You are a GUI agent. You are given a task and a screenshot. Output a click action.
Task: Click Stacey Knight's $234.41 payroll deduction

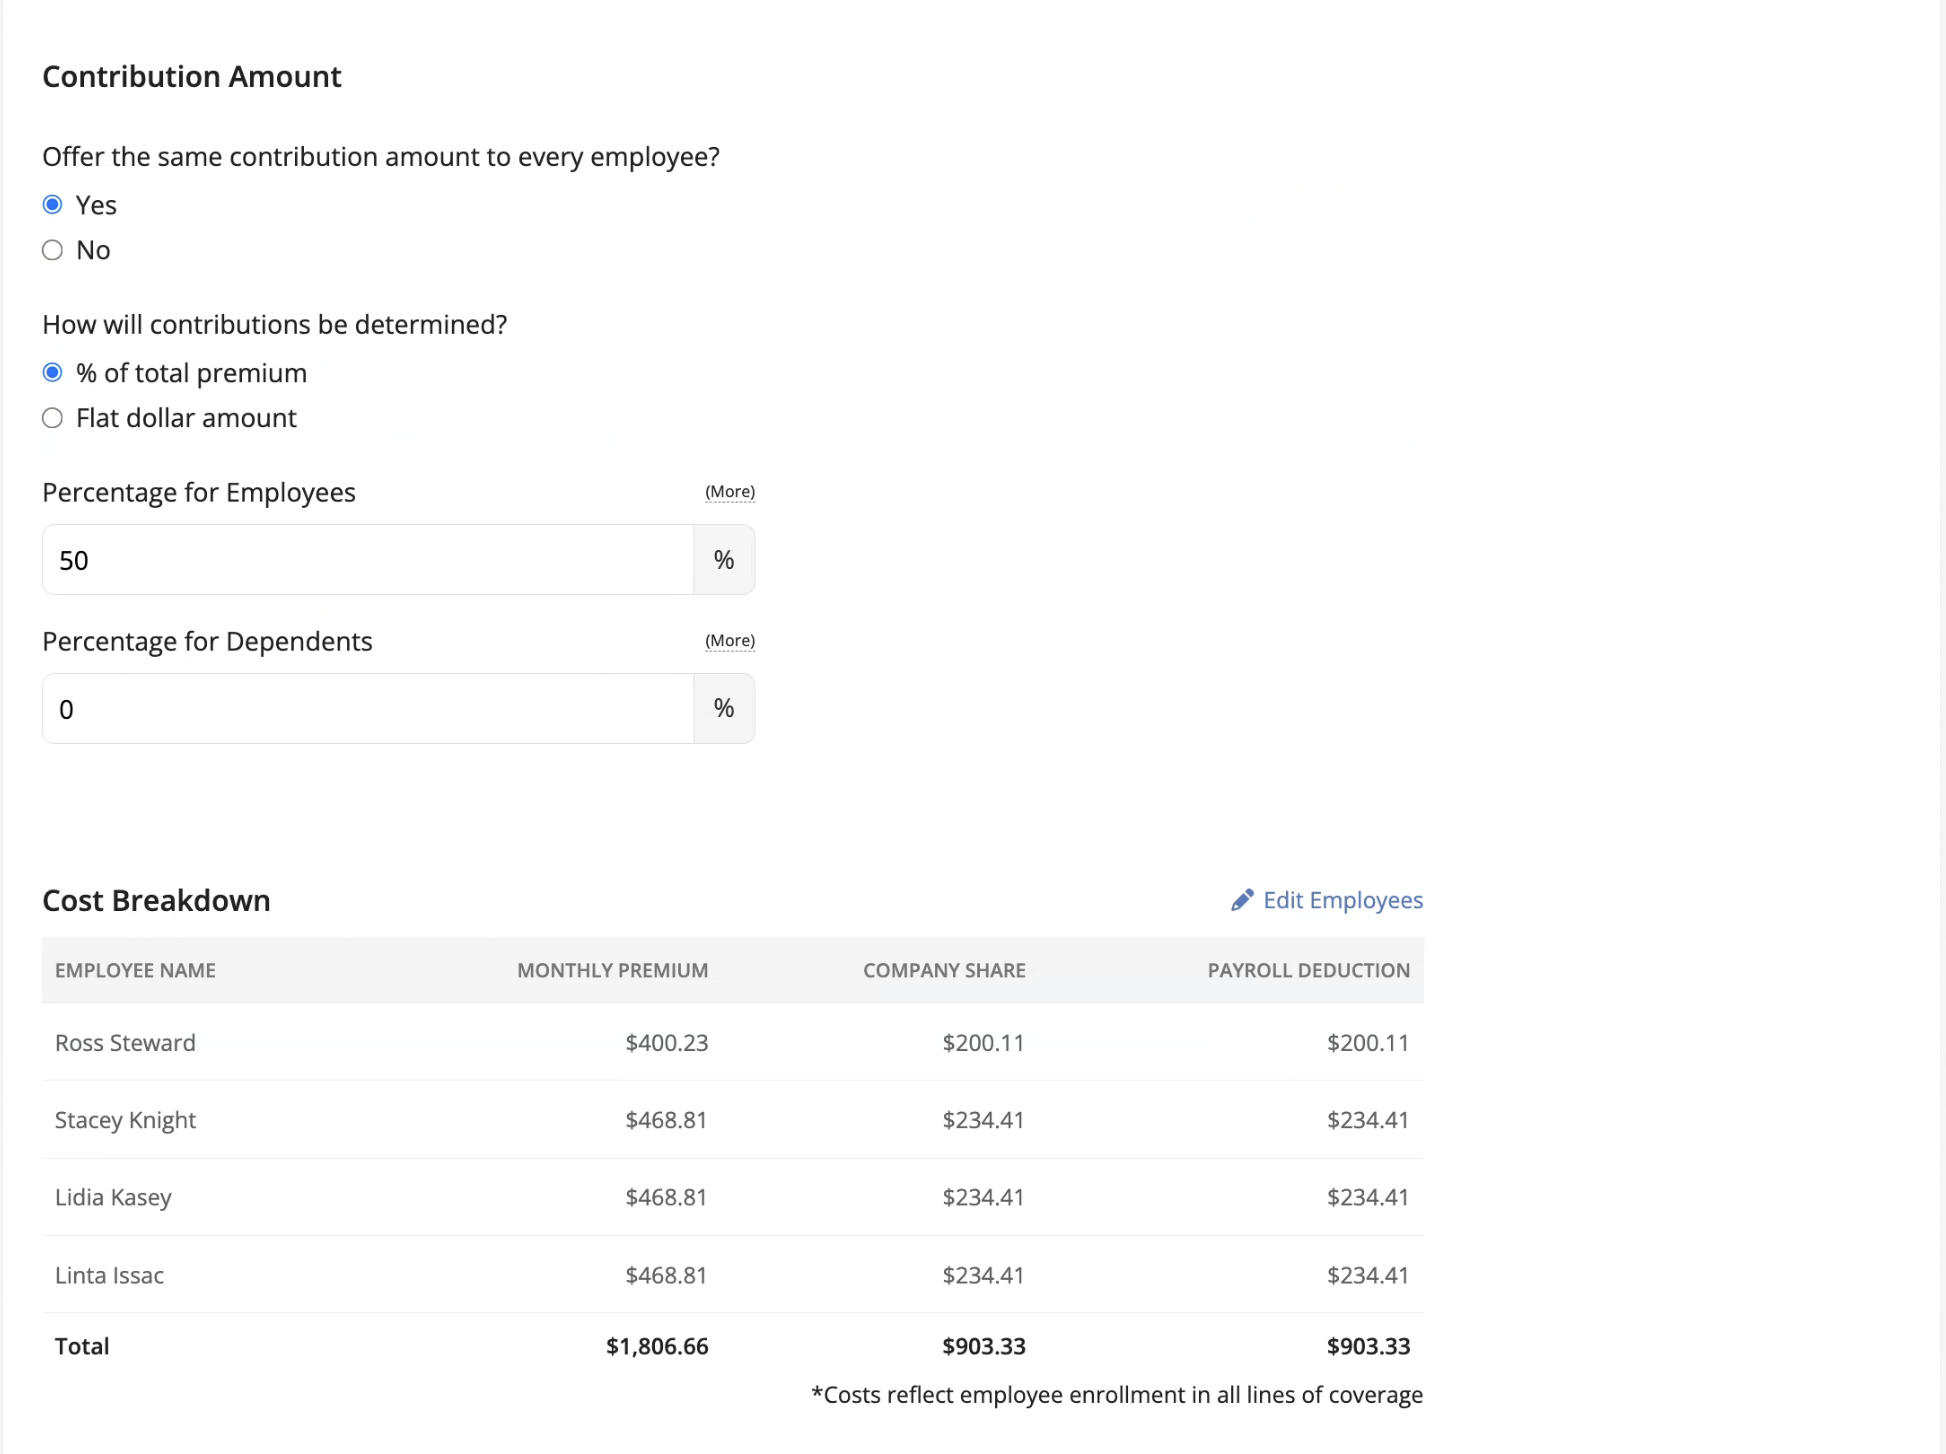1368,1120
